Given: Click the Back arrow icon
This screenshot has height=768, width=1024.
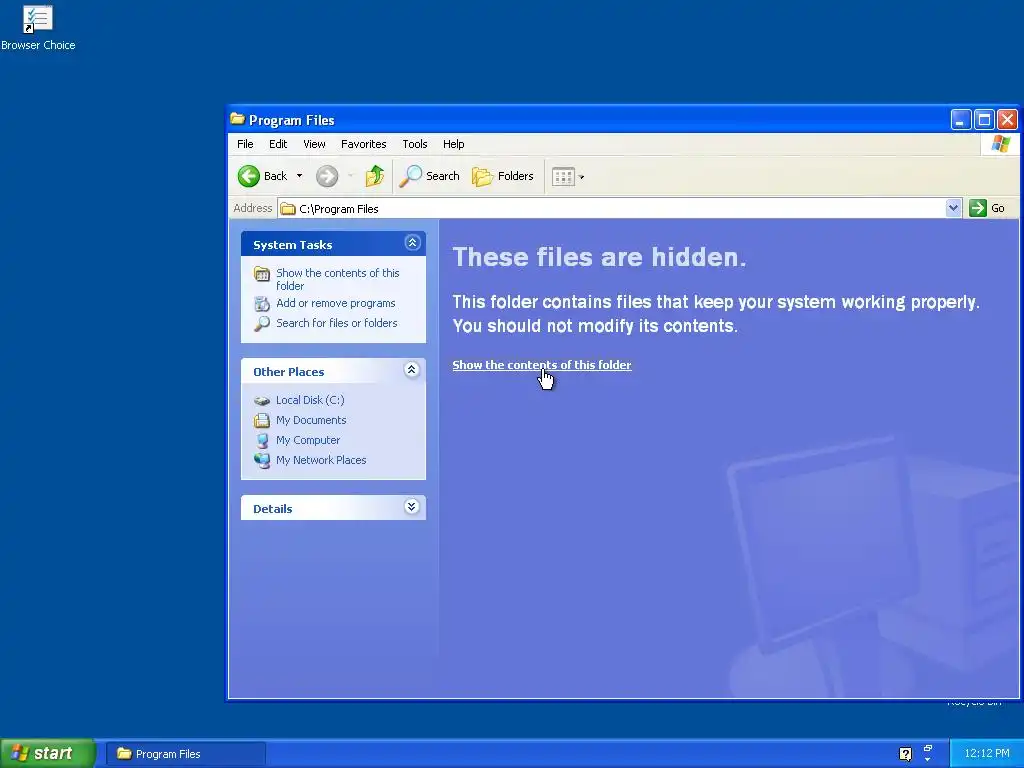Looking at the screenshot, I should point(249,176).
